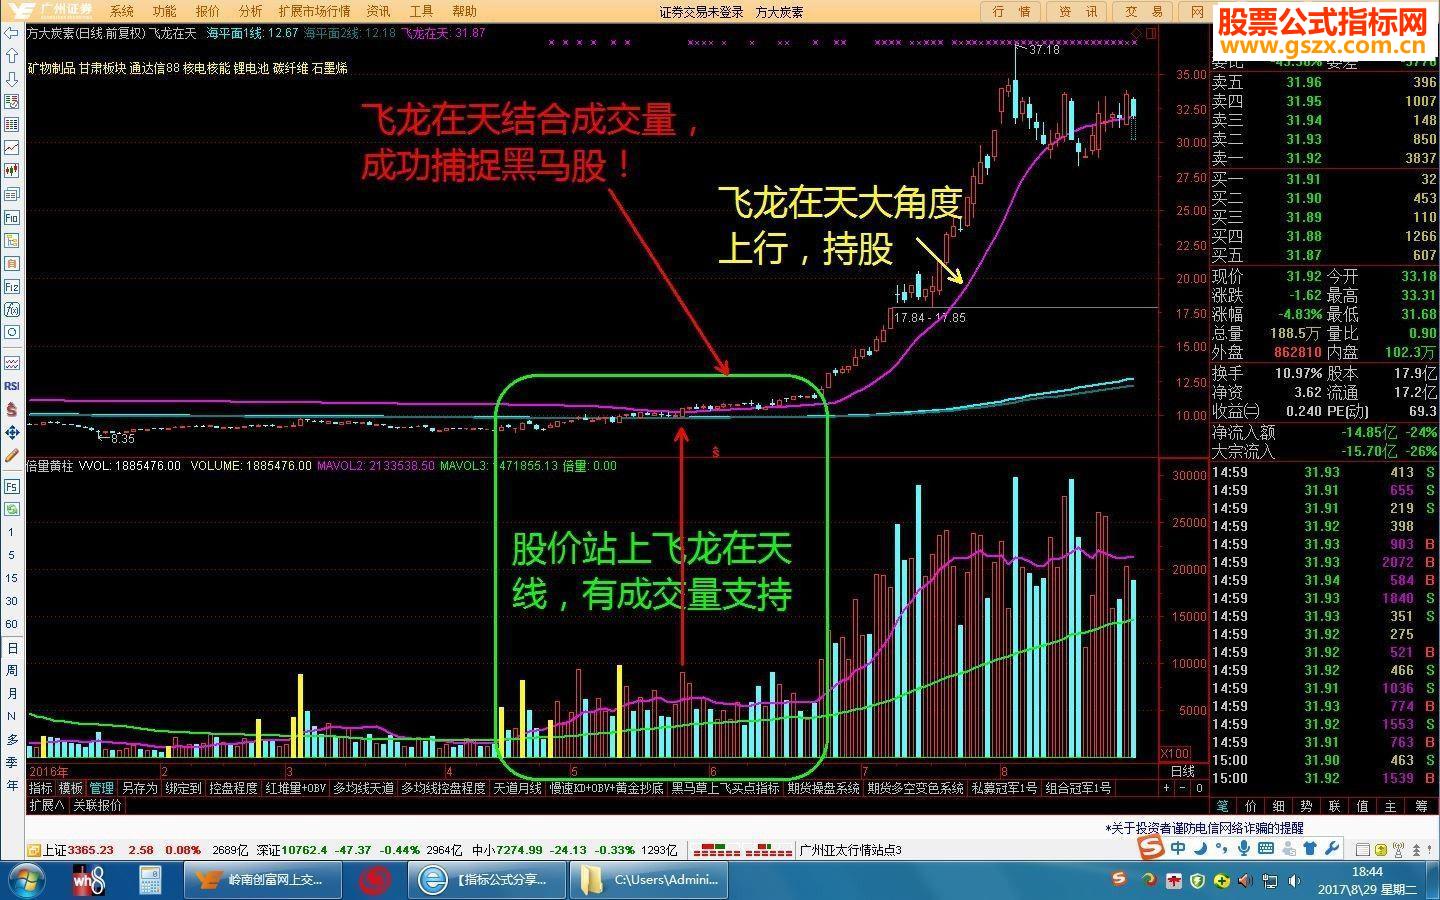
Task: Switch to the 行情 top tab
Action: click(1011, 11)
